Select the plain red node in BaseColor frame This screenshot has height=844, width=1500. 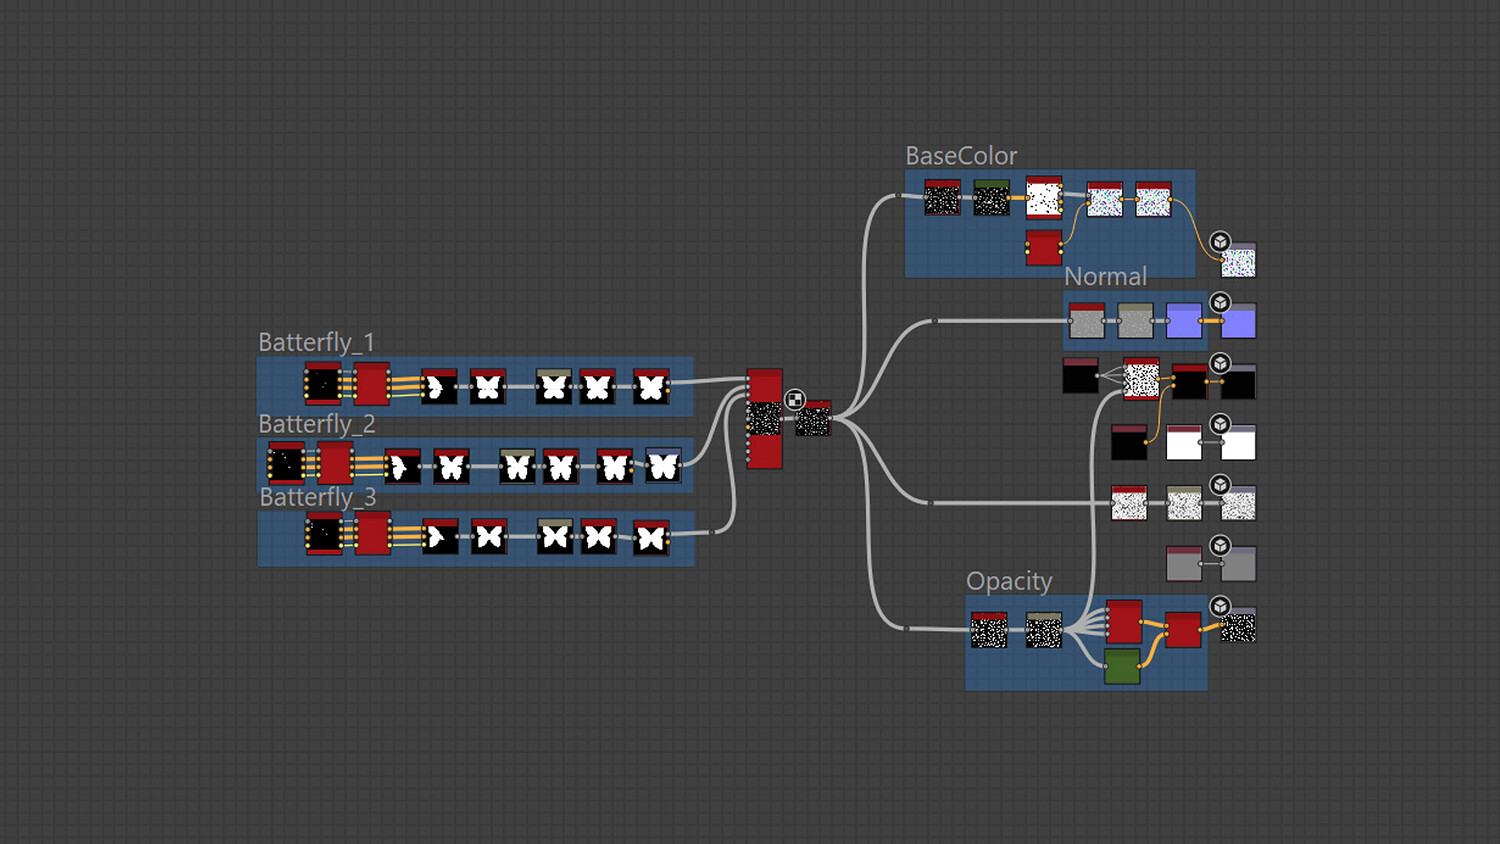[x=1044, y=247]
